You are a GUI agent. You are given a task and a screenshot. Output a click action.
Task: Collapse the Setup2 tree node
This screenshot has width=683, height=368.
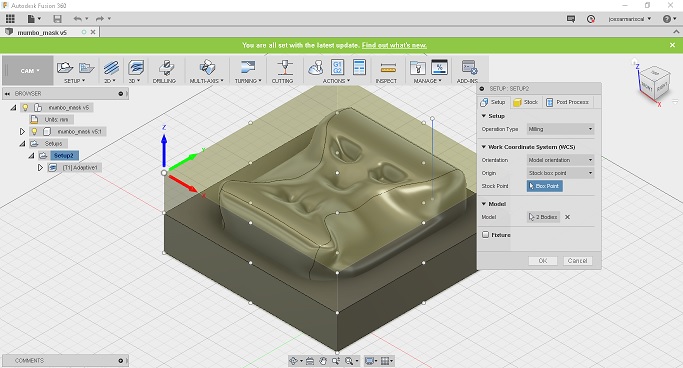click(31, 155)
